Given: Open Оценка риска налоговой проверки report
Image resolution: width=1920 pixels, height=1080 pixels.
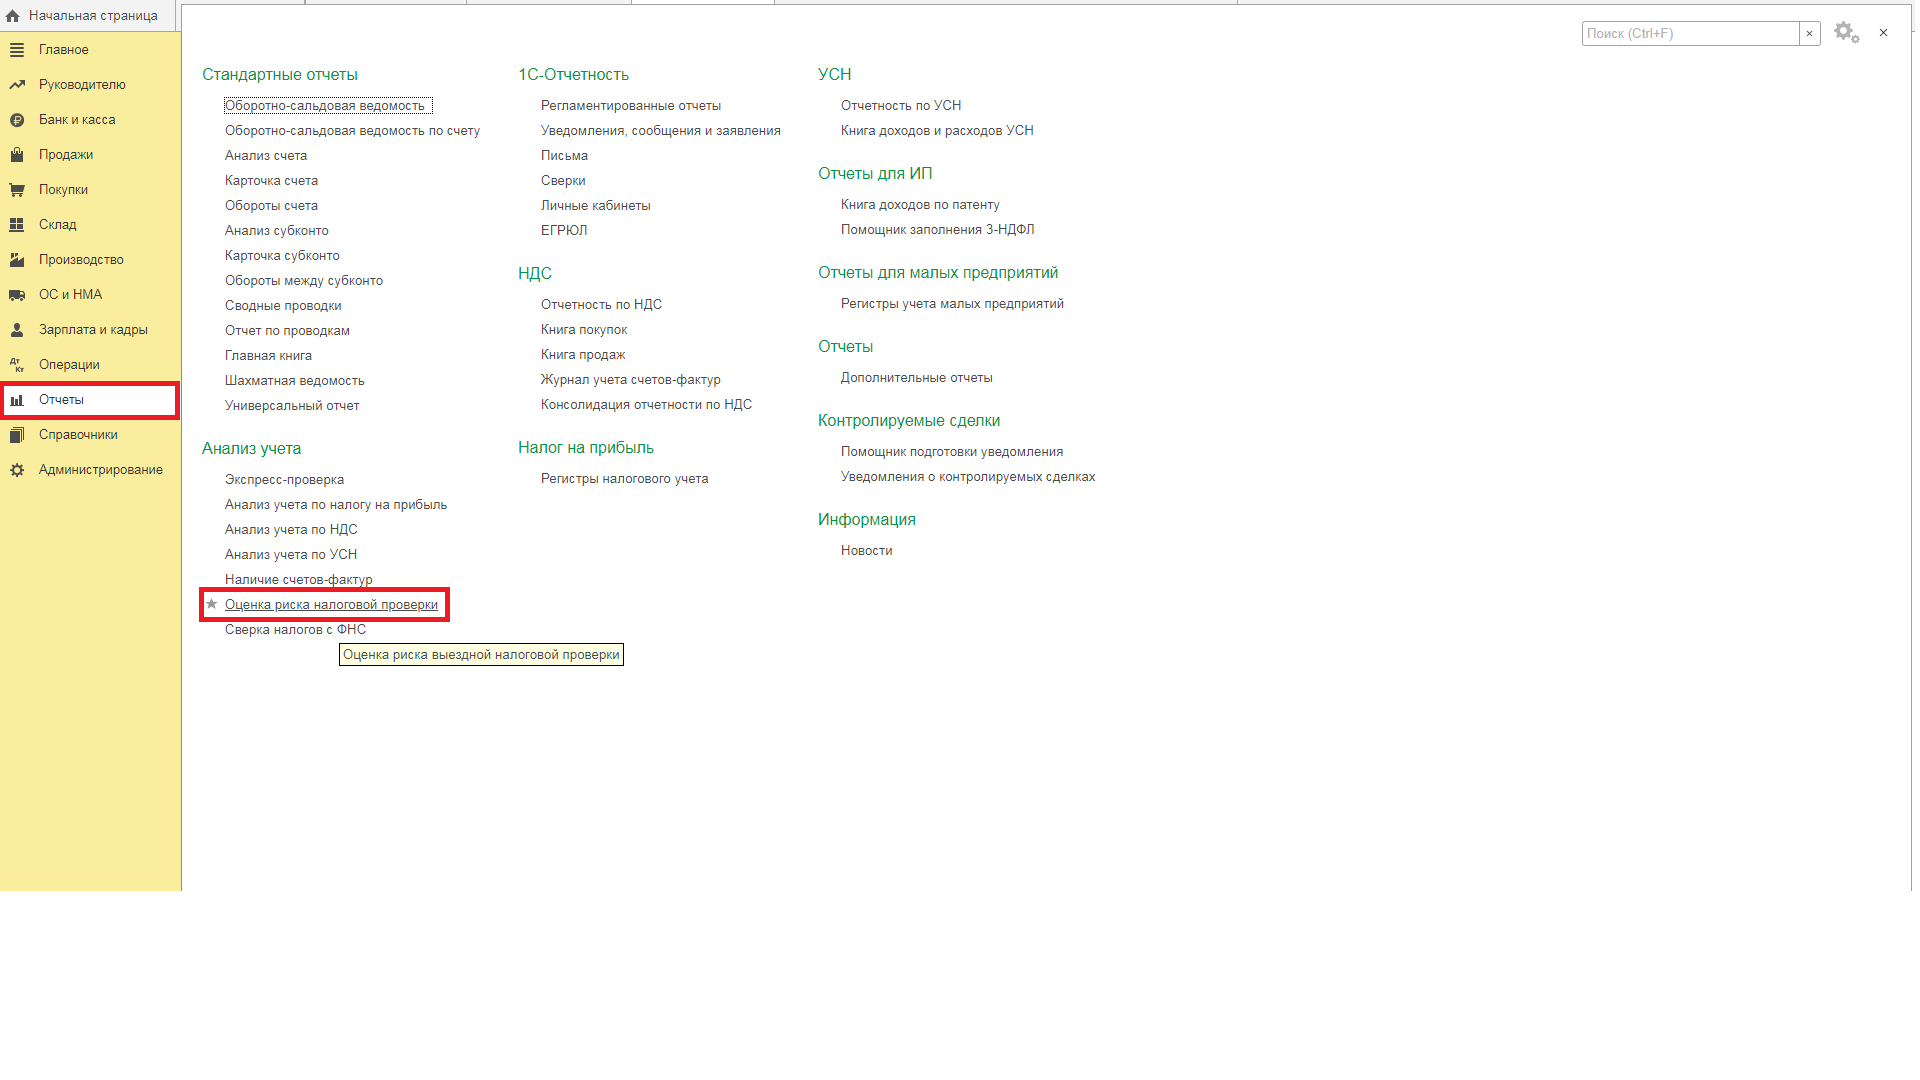Looking at the screenshot, I should (x=330, y=604).
